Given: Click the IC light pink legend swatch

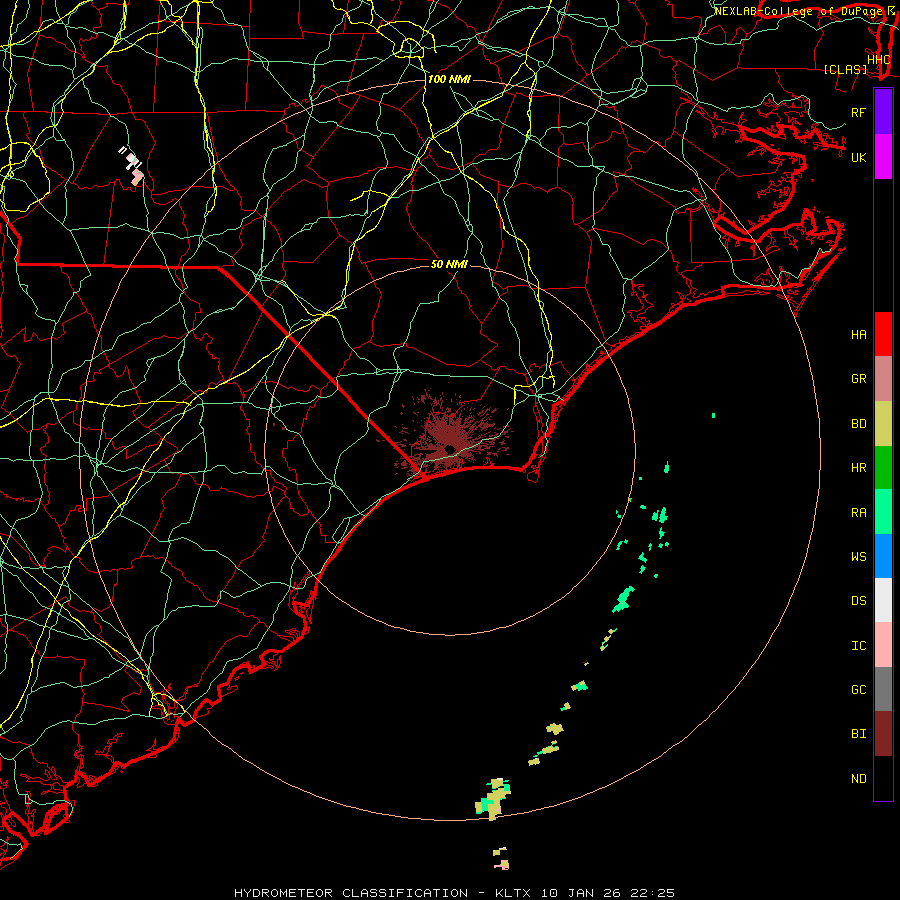Looking at the screenshot, I should click(883, 645).
